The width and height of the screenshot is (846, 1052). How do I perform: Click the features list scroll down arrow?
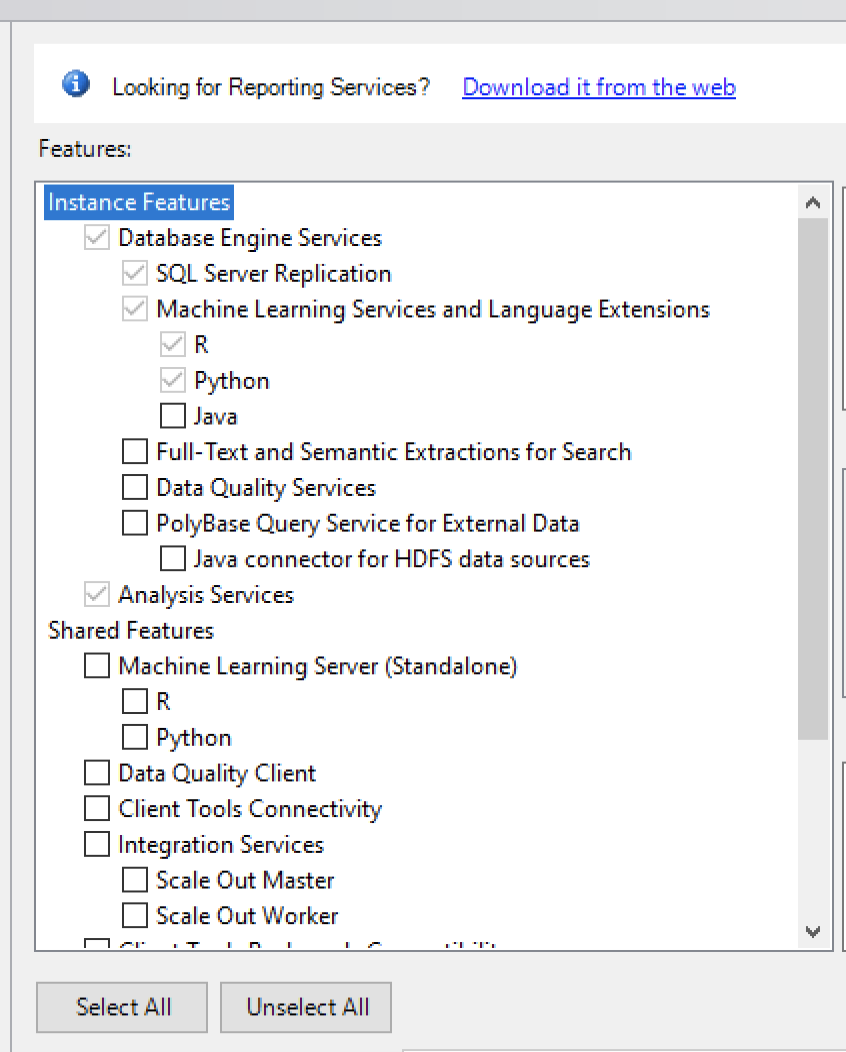pos(813,931)
